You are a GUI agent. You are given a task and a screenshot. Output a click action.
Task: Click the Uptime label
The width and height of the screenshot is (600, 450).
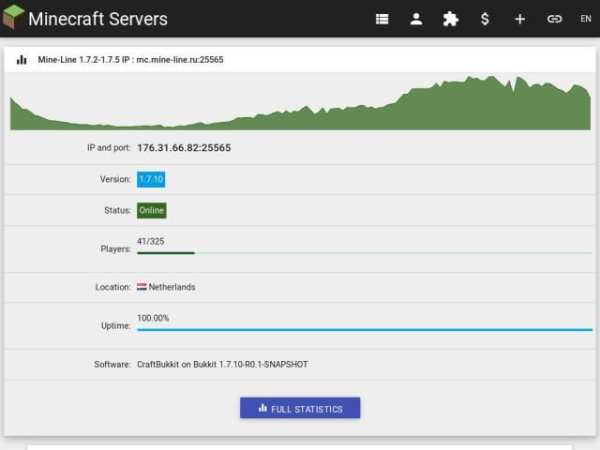(116, 326)
